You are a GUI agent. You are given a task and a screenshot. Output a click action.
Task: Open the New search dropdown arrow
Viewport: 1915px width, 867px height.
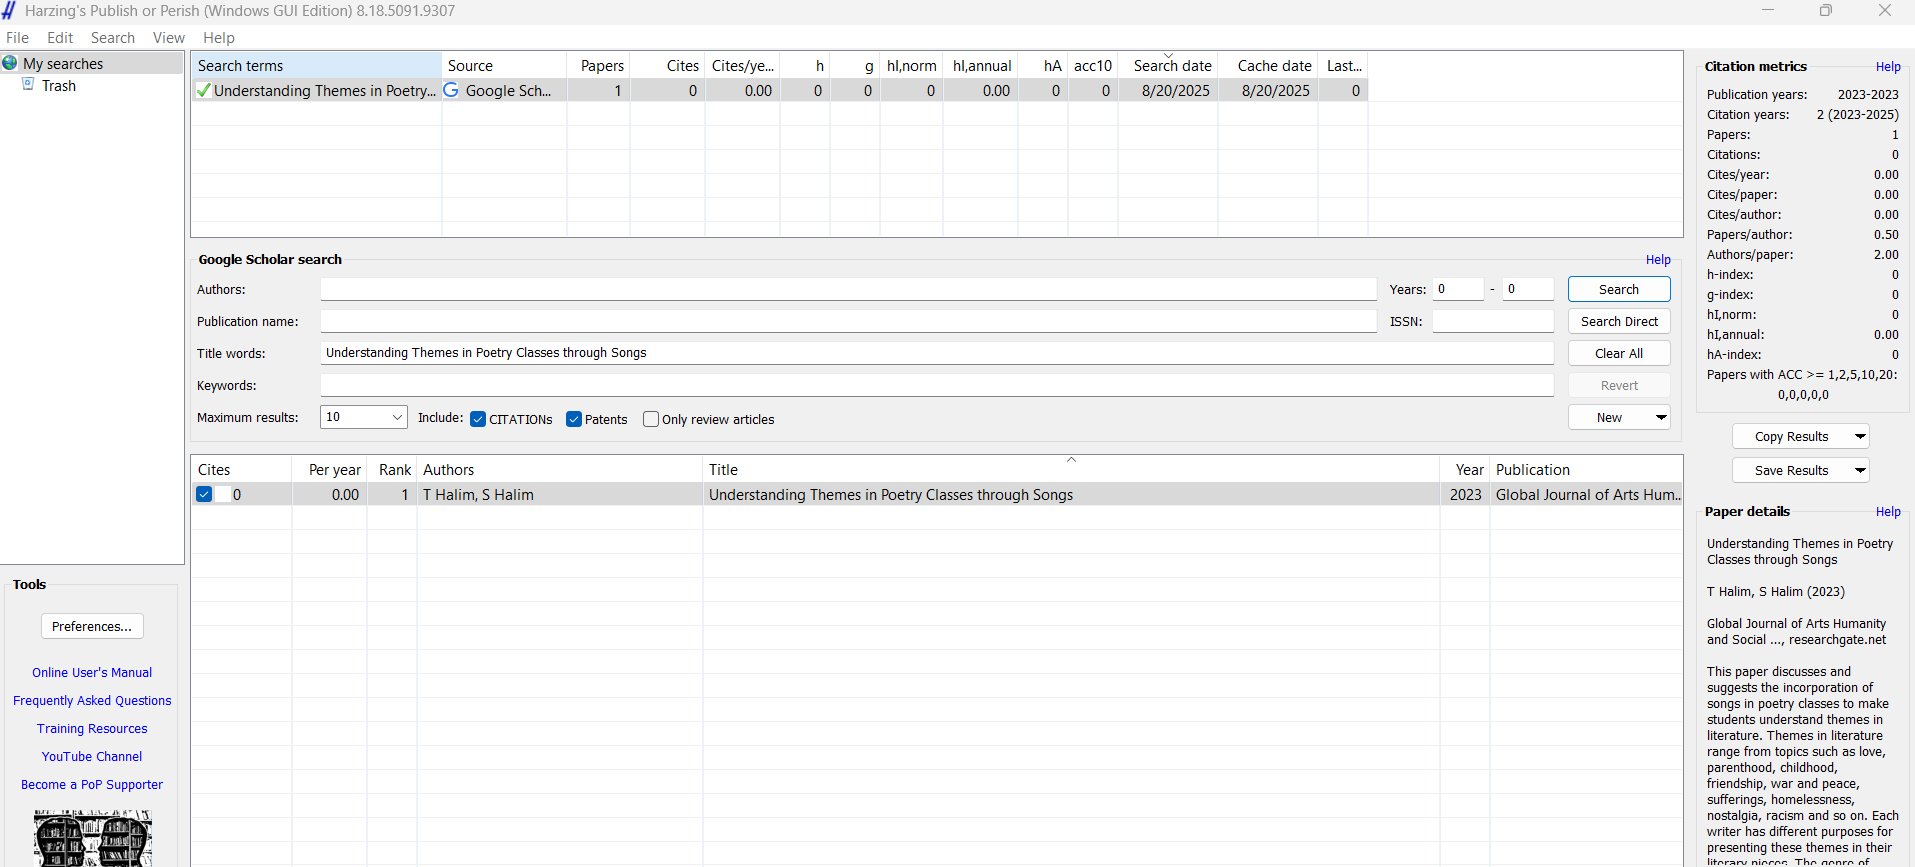pyautogui.click(x=1661, y=417)
